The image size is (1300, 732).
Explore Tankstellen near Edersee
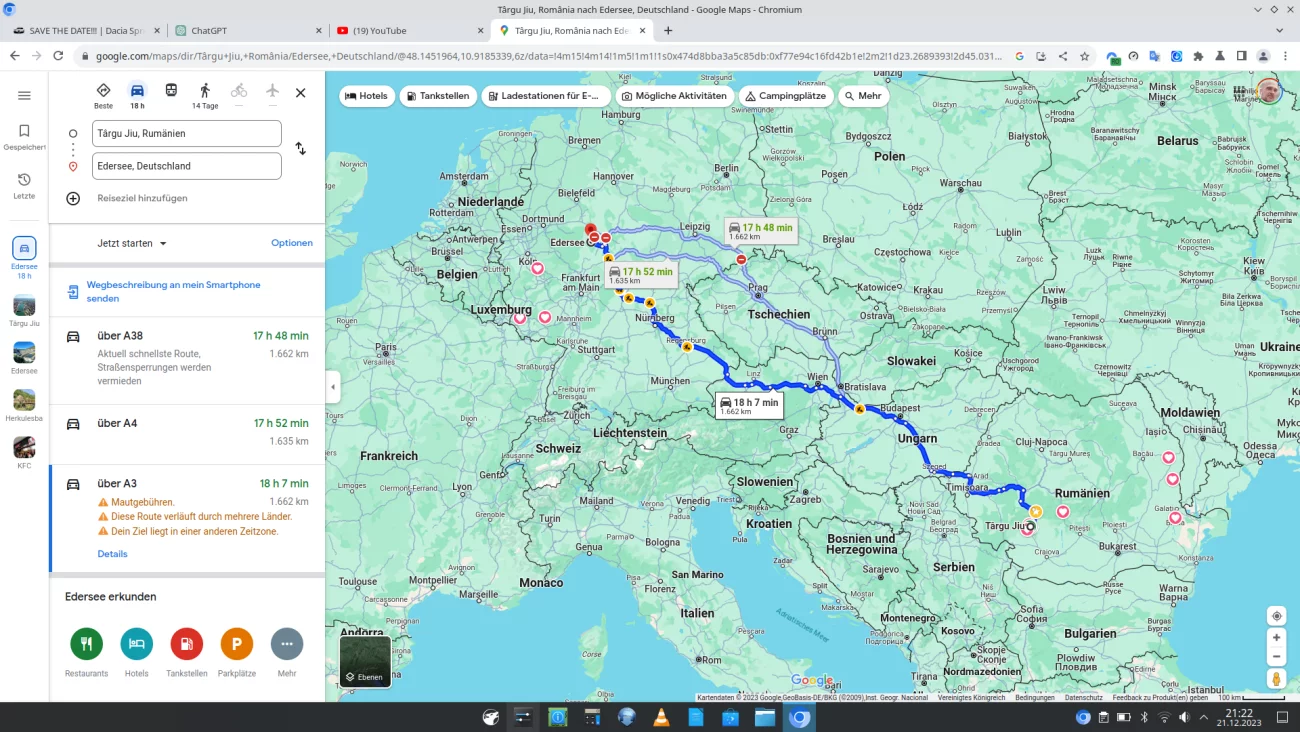[187, 651]
